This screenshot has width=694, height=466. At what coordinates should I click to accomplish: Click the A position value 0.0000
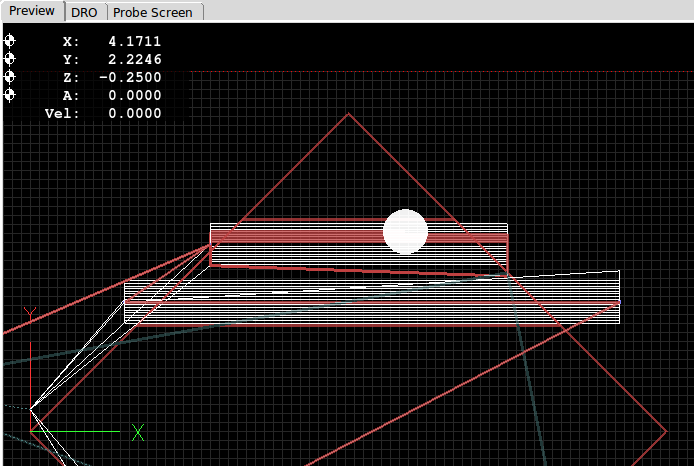pos(134,96)
